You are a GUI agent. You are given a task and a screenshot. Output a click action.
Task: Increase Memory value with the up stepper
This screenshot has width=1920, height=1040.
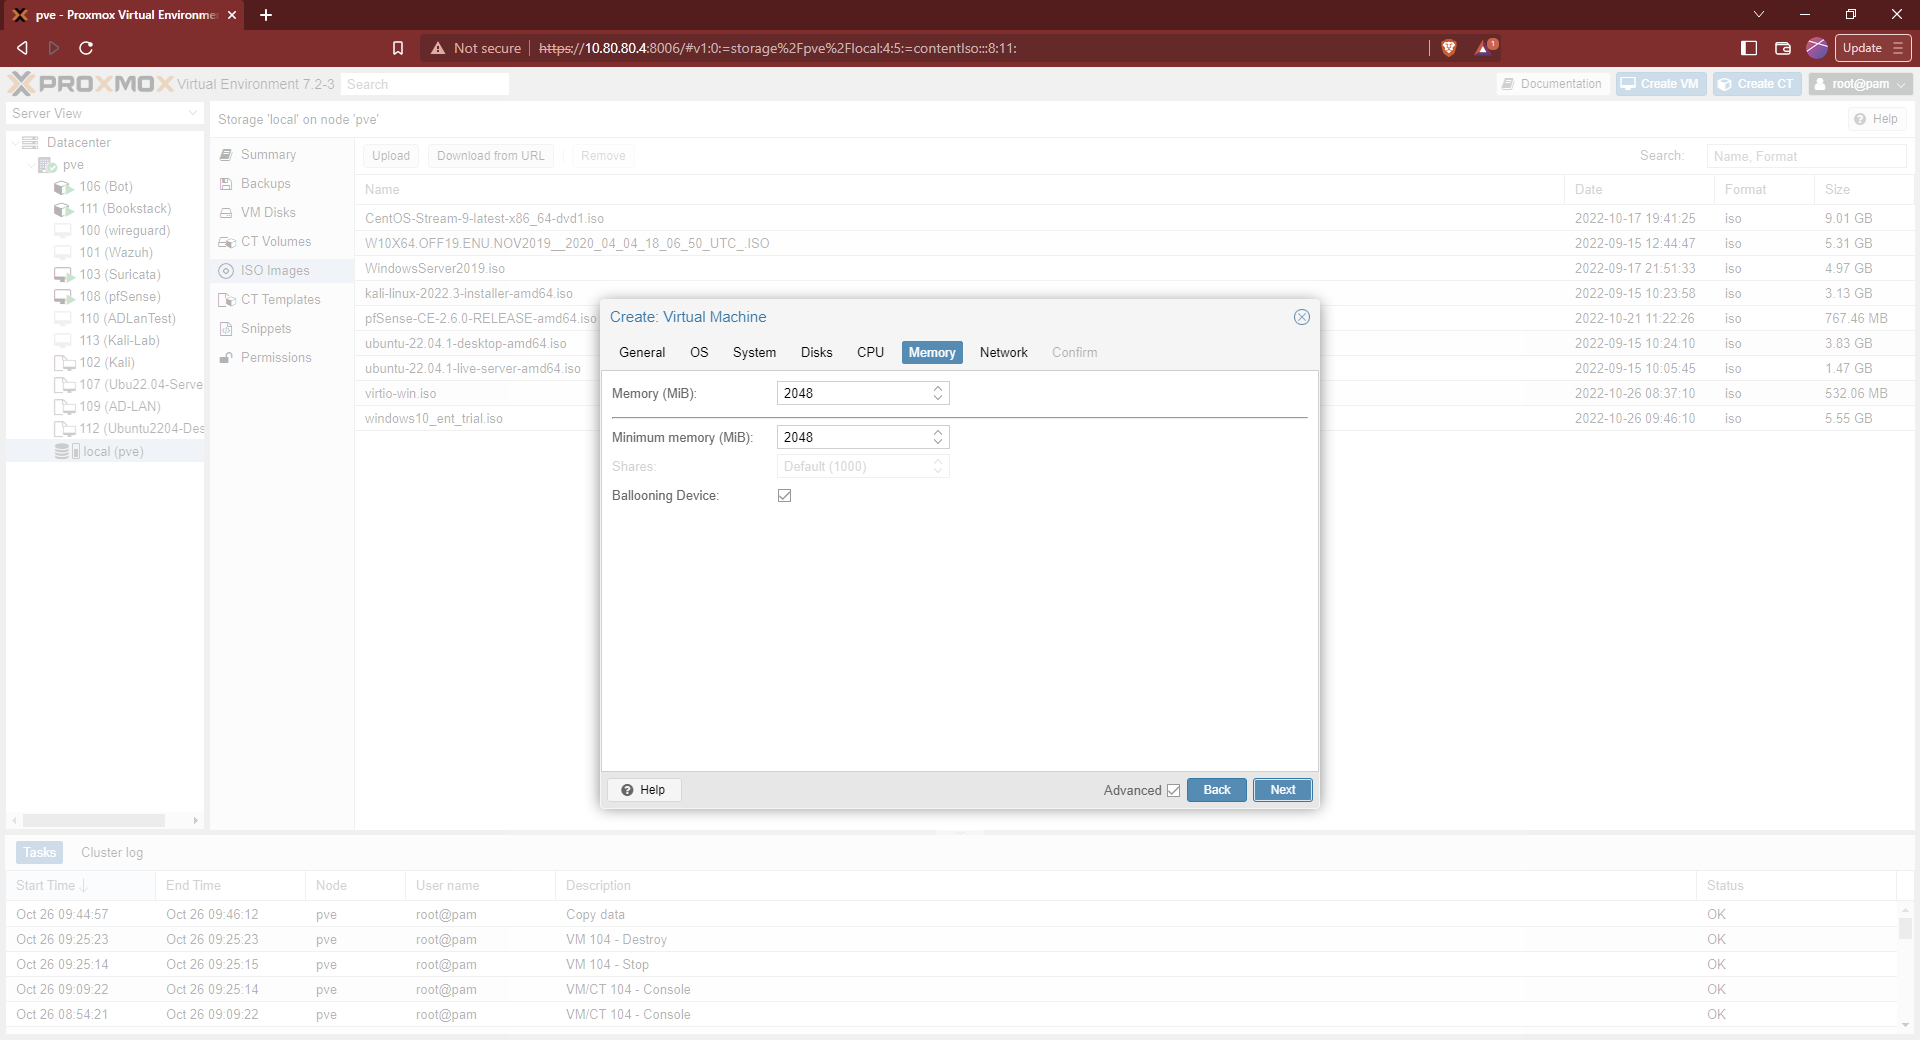click(x=937, y=388)
